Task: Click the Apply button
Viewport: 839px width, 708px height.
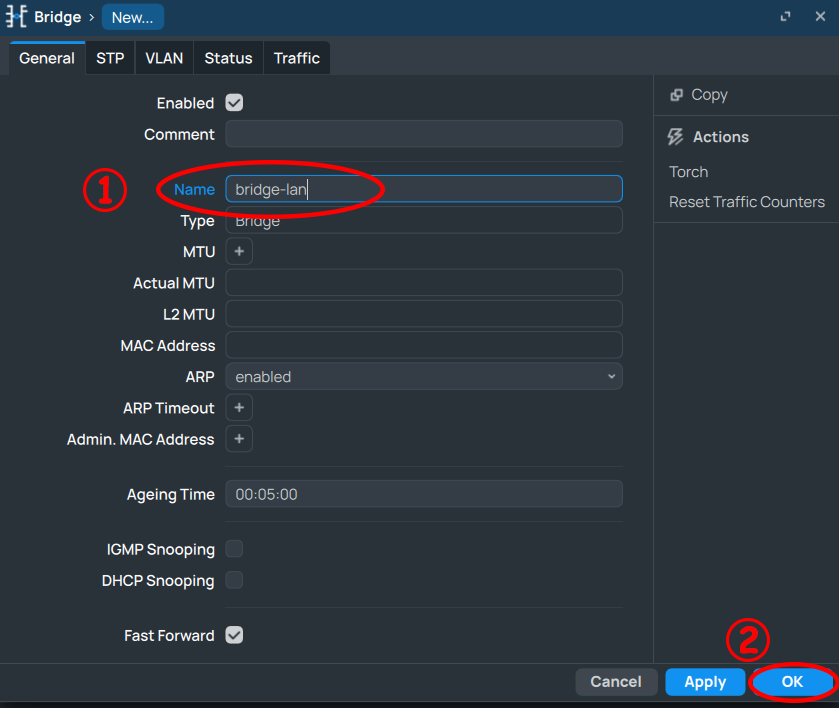Action: (x=705, y=682)
